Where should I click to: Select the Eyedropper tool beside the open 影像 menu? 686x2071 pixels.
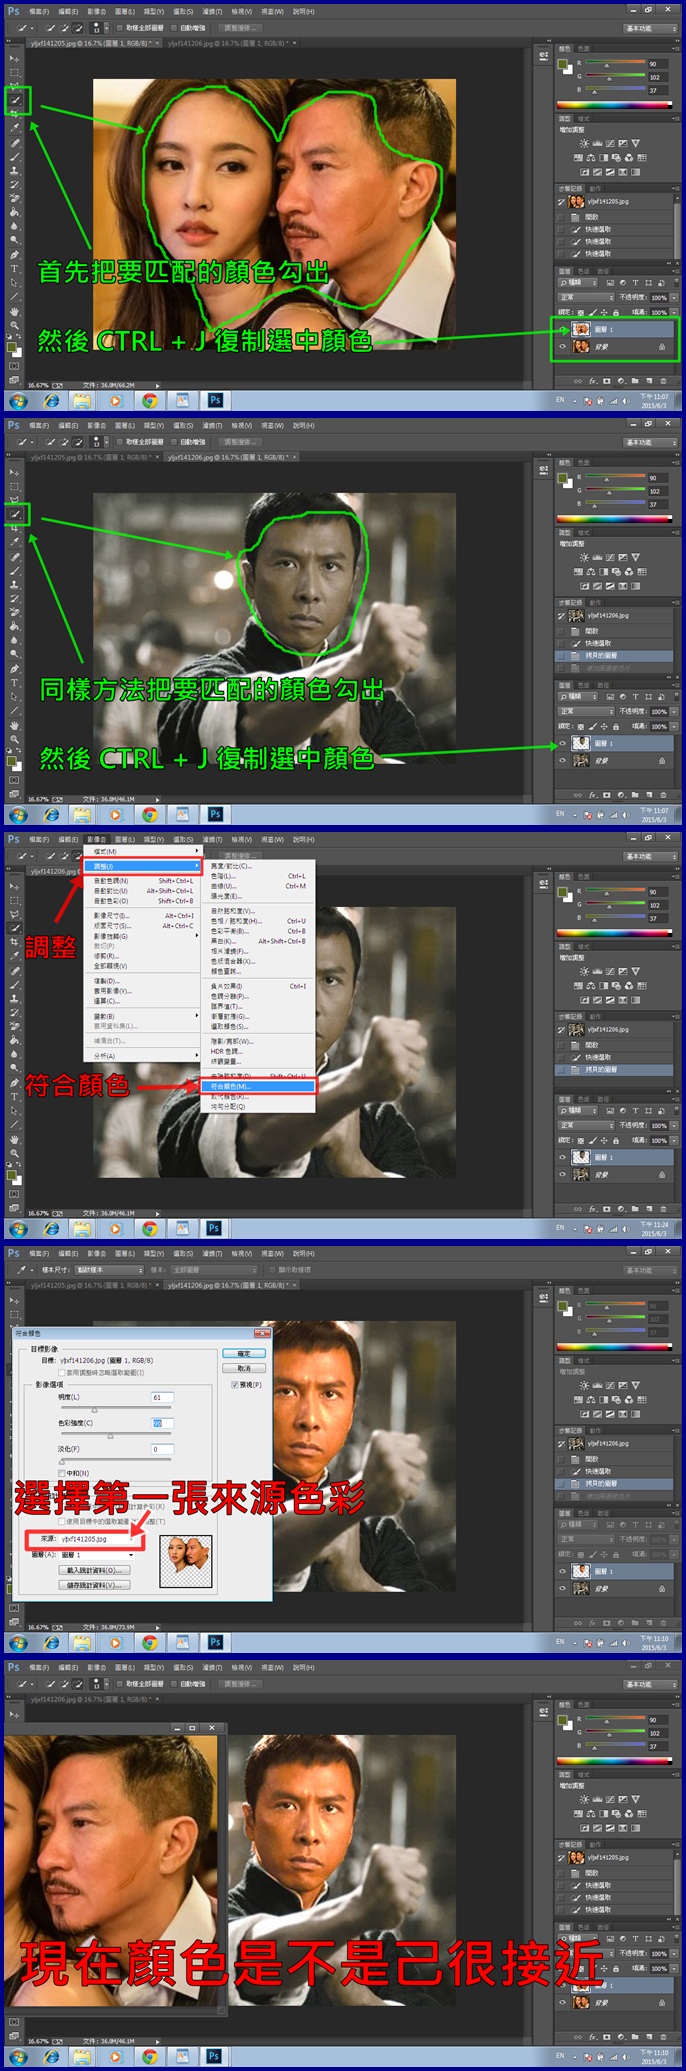pos(14,956)
